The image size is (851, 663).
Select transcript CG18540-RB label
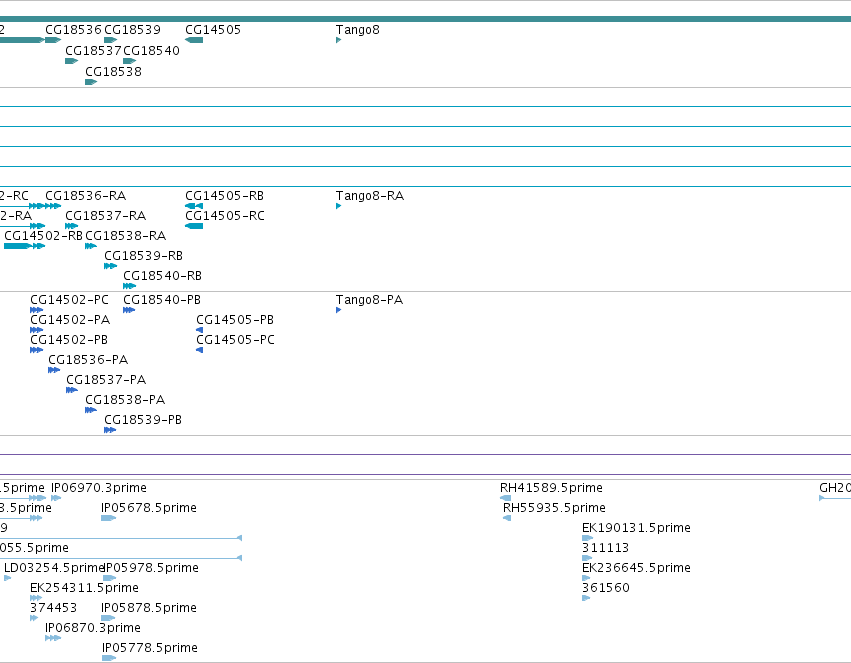[x=163, y=276]
